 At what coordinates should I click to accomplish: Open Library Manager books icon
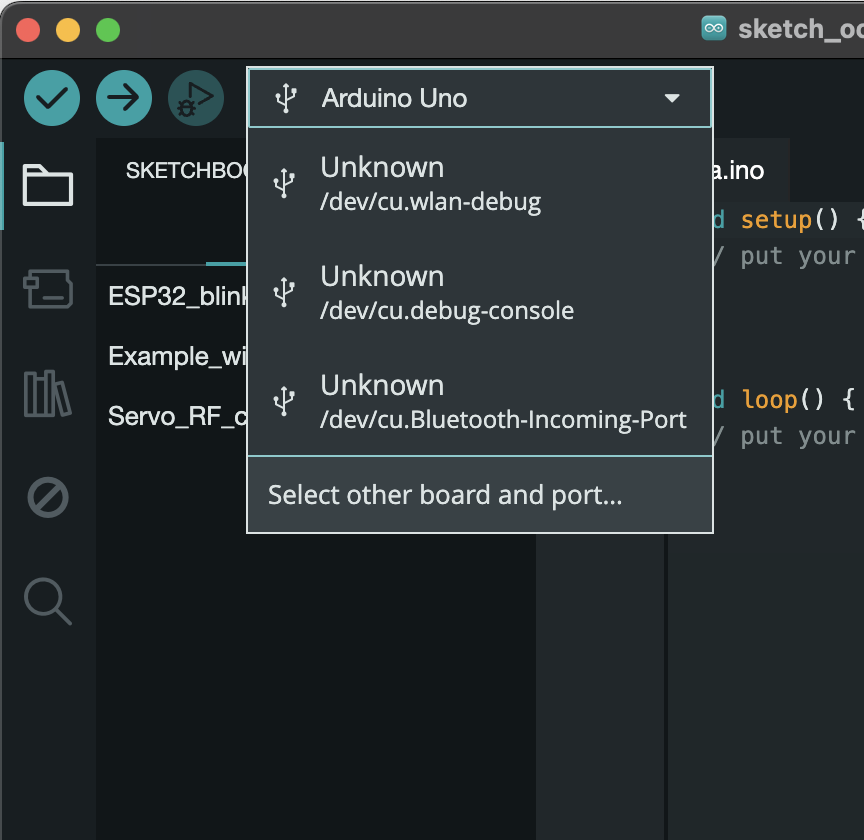(x=48, y=393)
